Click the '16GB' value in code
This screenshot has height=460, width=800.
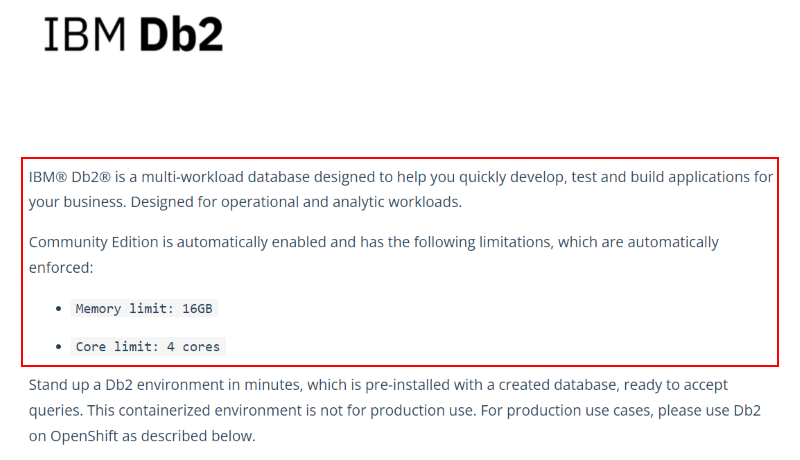197,309
